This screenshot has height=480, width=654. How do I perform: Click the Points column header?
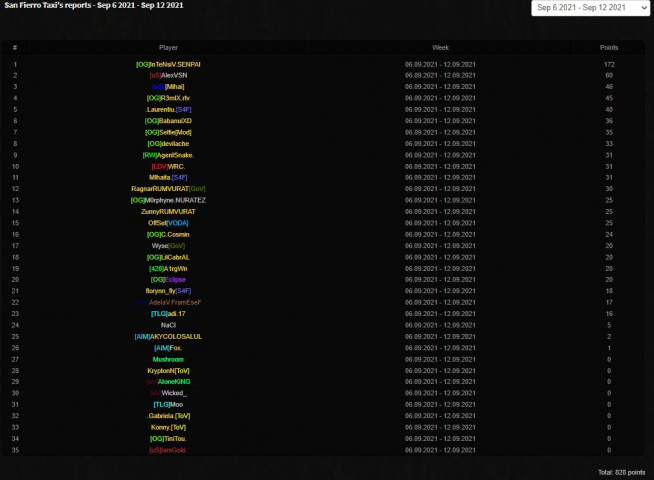pyautogui.click(x=608, y=47)
